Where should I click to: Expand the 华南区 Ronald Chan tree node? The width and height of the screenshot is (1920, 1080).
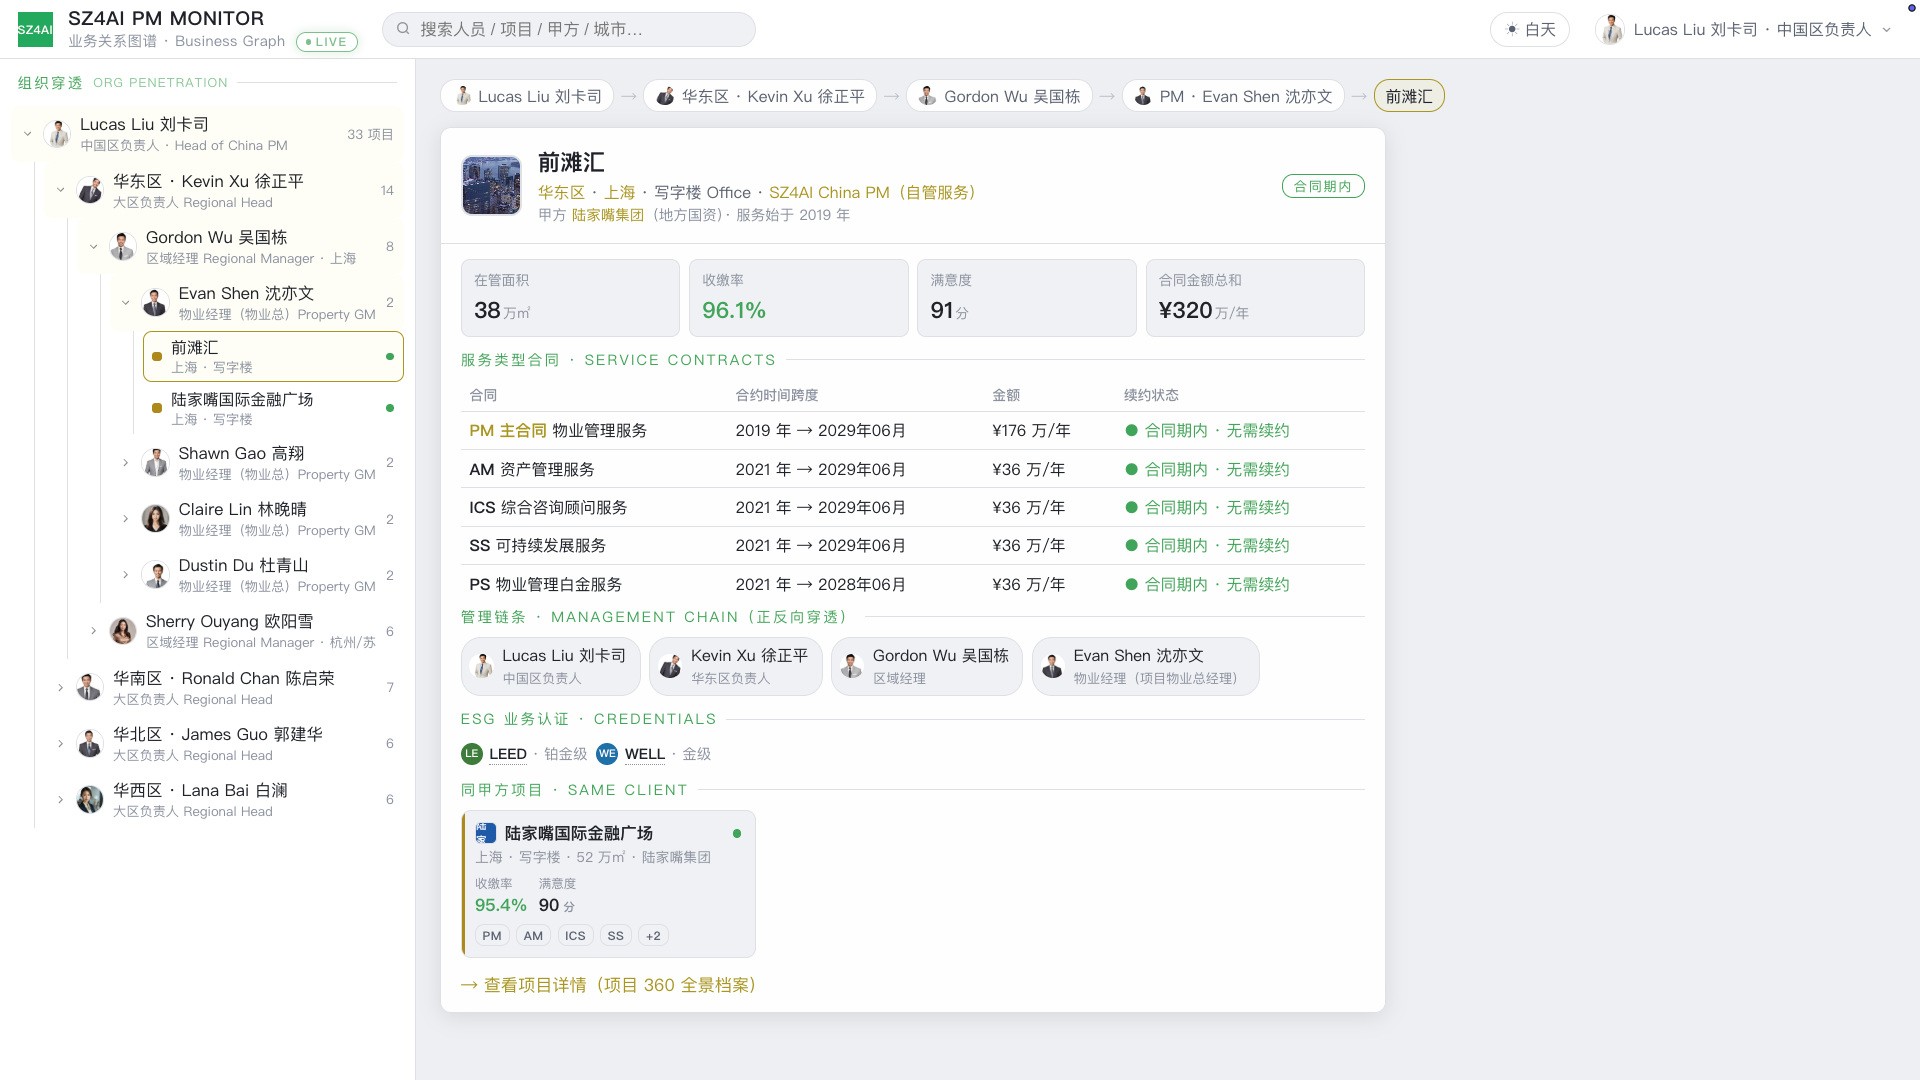coord(61,687)
